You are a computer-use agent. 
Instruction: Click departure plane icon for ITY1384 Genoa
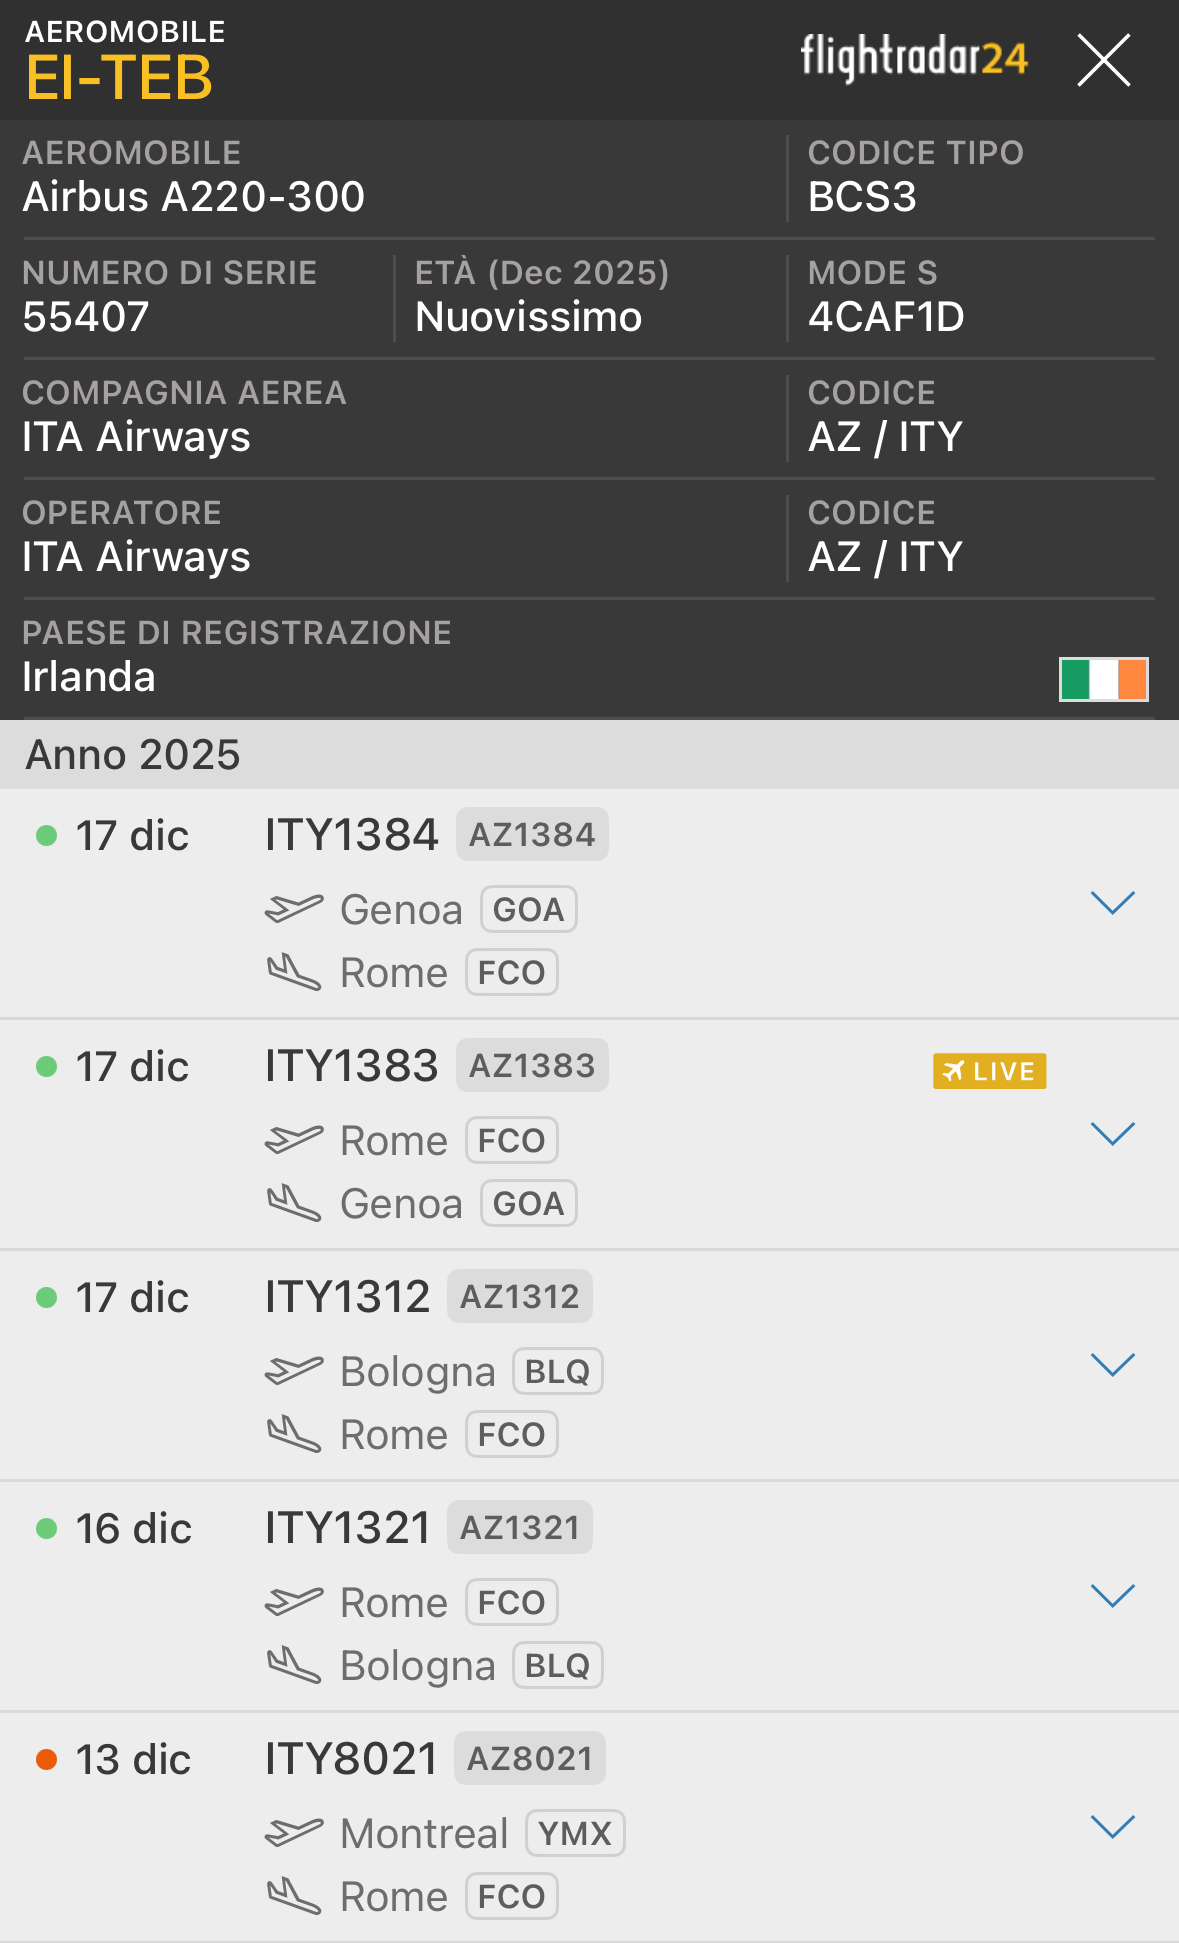click(294, 909)
